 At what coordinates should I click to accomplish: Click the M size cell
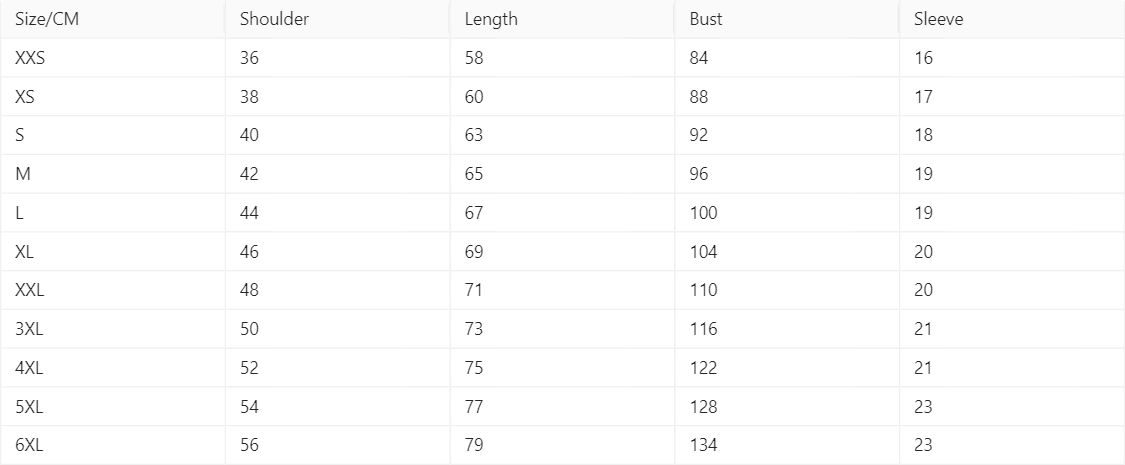point(23,174)
